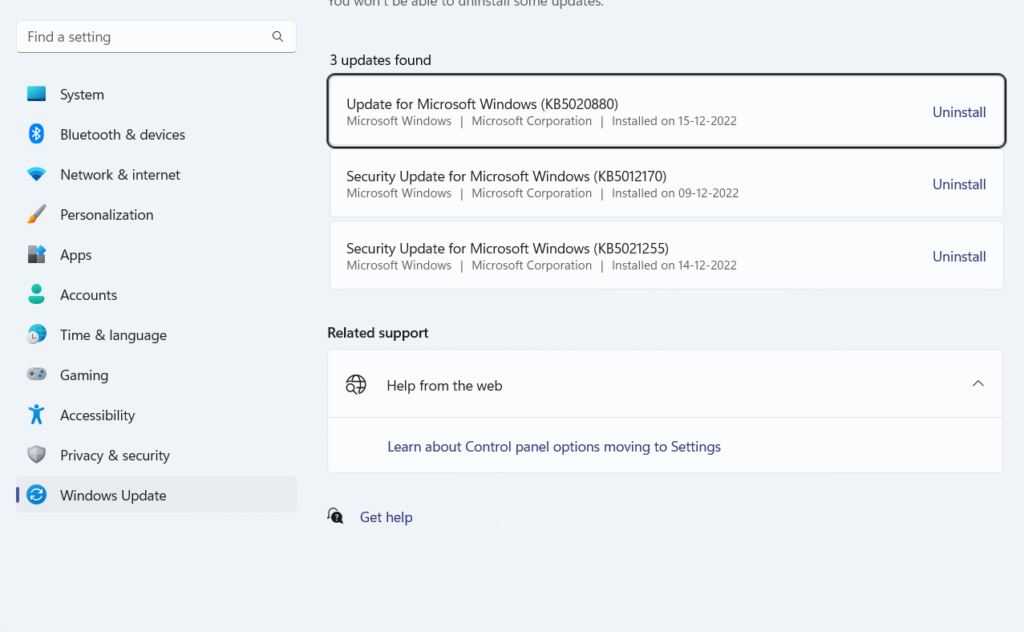1024x632 pixels.
Task: Uninstall security update KB5012170
Action: [x=959, y=184]
